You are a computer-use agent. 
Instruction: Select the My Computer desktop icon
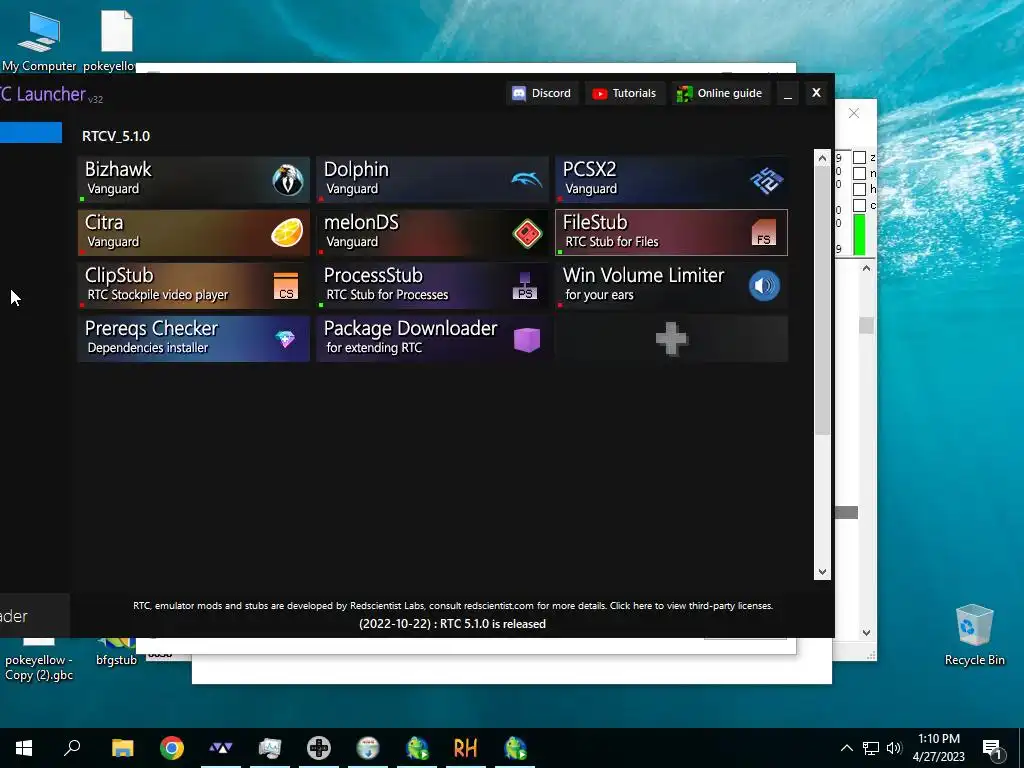click(x=39, y=41)
